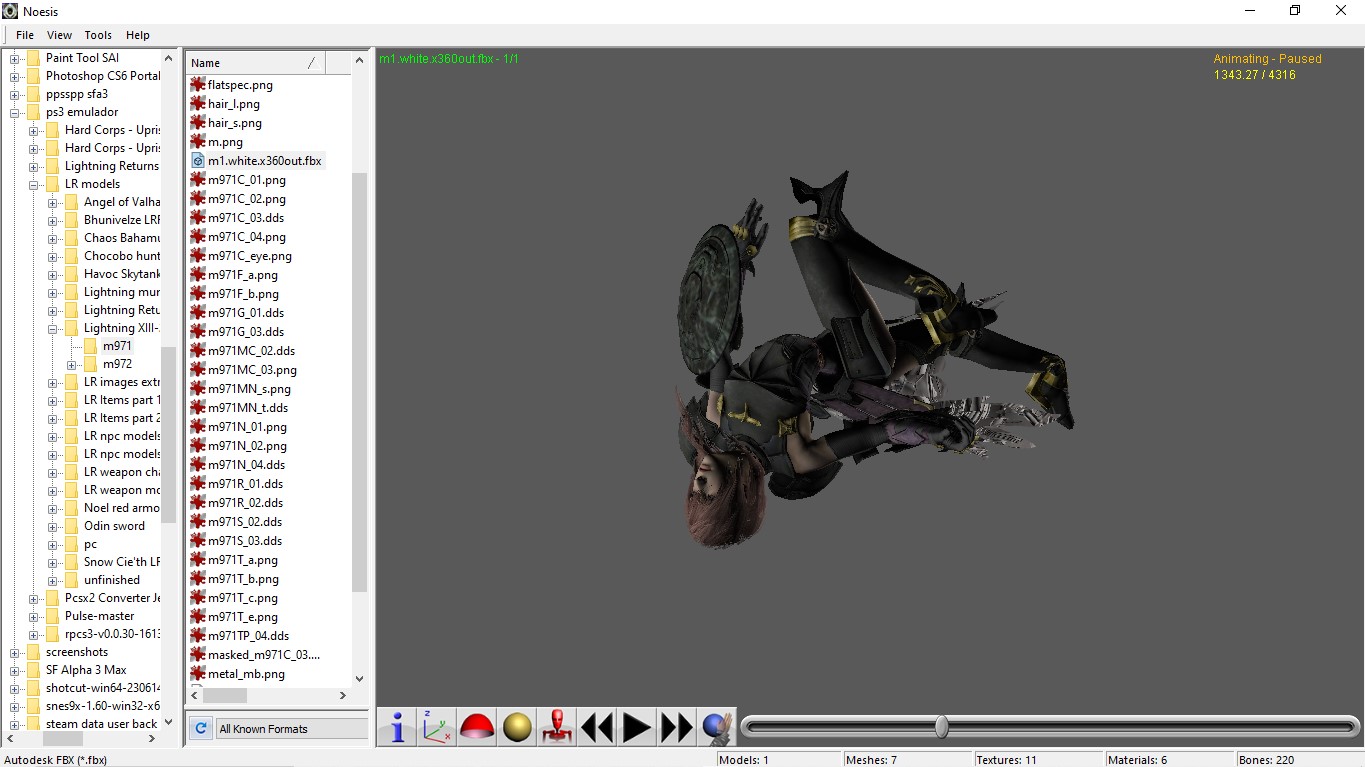The height and width of the screenshot is (767, 1365).
Task: Click the red hemisphere shading icon
Action: click(x=477, y=727)
